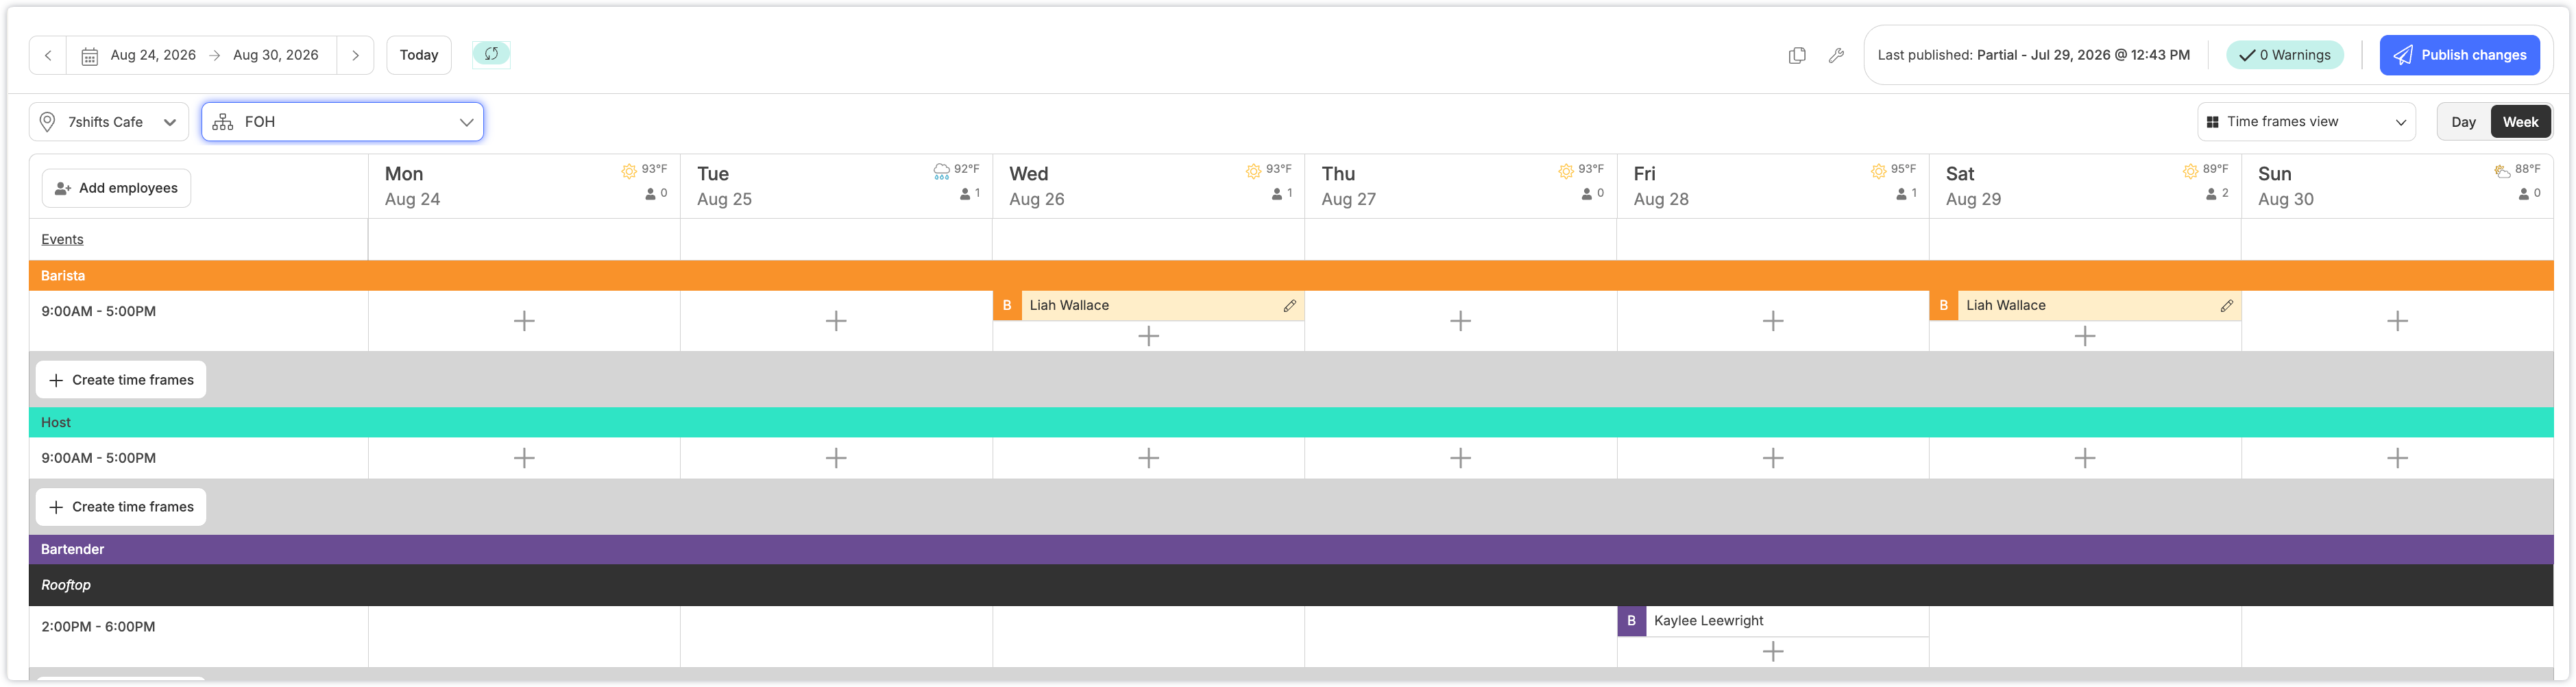The height and width of the screenshot is (687, 2576).
Task: Click the Last published status text
Action: click(x=2033, y=55)
